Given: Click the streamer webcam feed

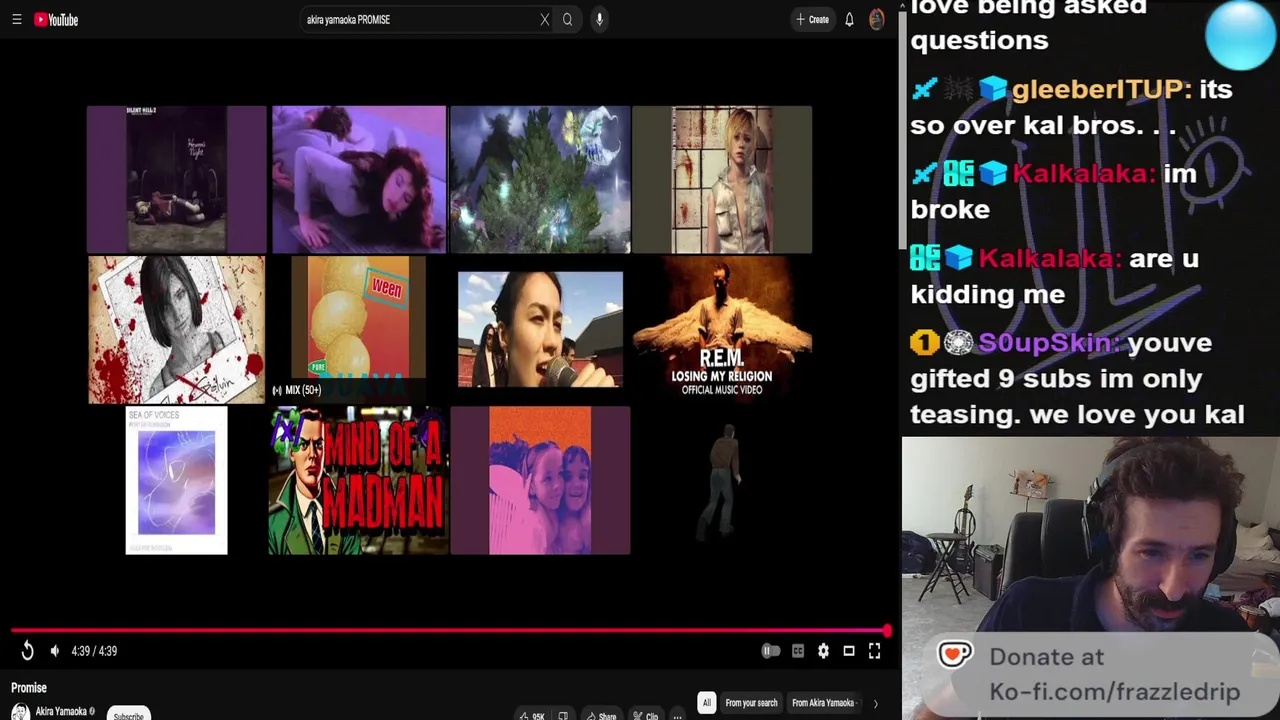Looking at the screenshot, I should (1090, 578).
